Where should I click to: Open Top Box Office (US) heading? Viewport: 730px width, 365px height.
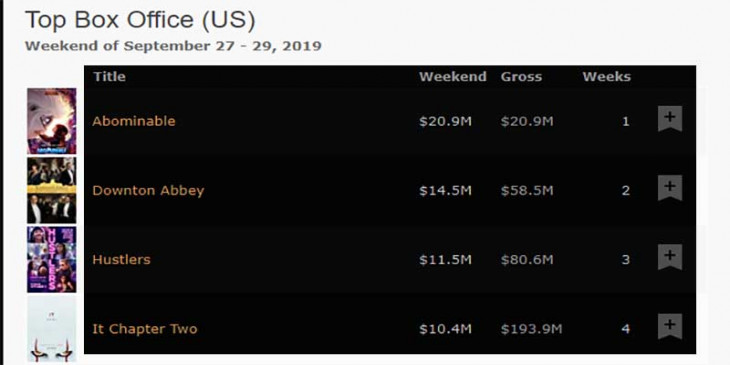140,20
